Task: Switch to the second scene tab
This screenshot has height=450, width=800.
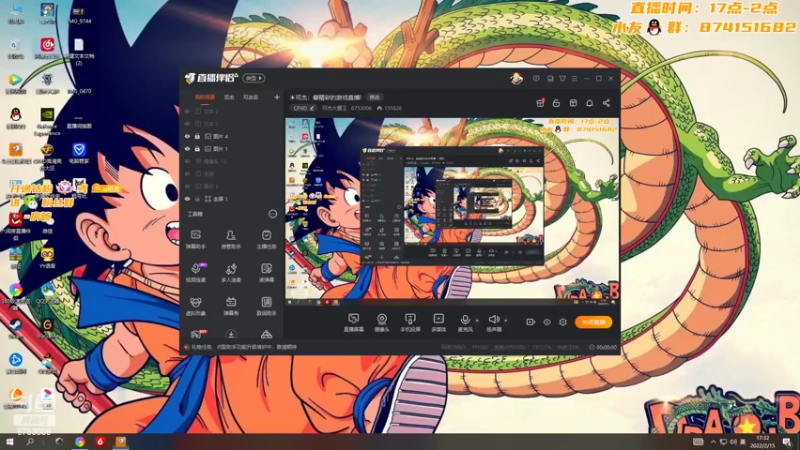Action: [229, 97]
